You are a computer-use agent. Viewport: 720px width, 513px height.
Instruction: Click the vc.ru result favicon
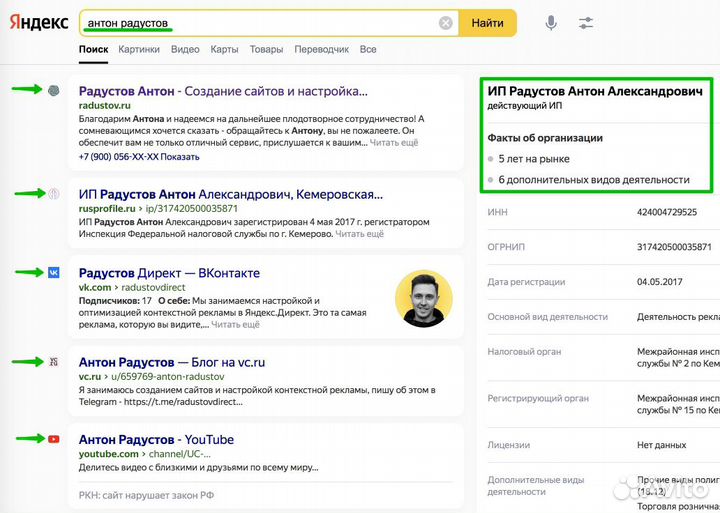[x=54, y=361]
